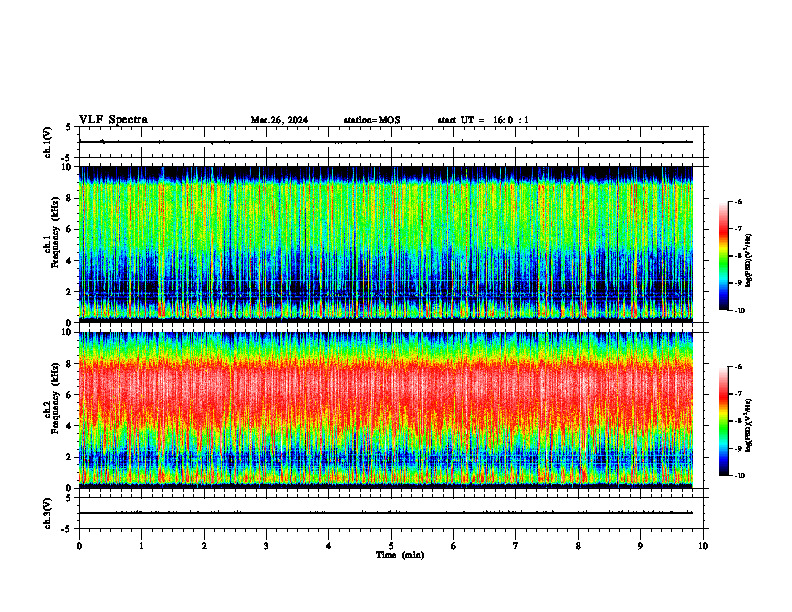
Task: Click the time axis tick label "7"
Action: click(x=516, y=546)
